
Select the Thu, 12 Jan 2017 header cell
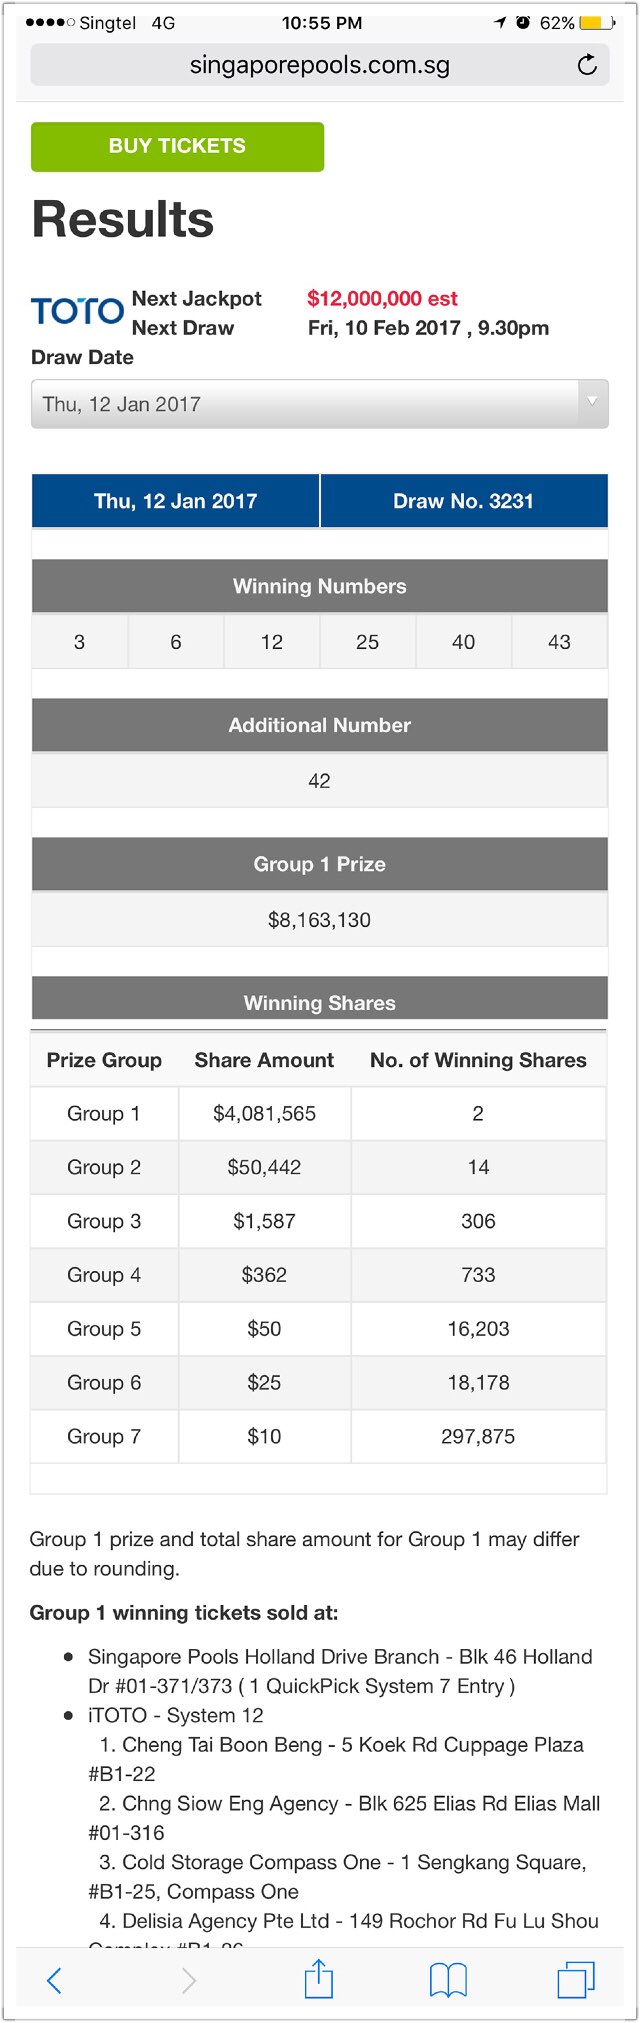[x=176, y=501]
